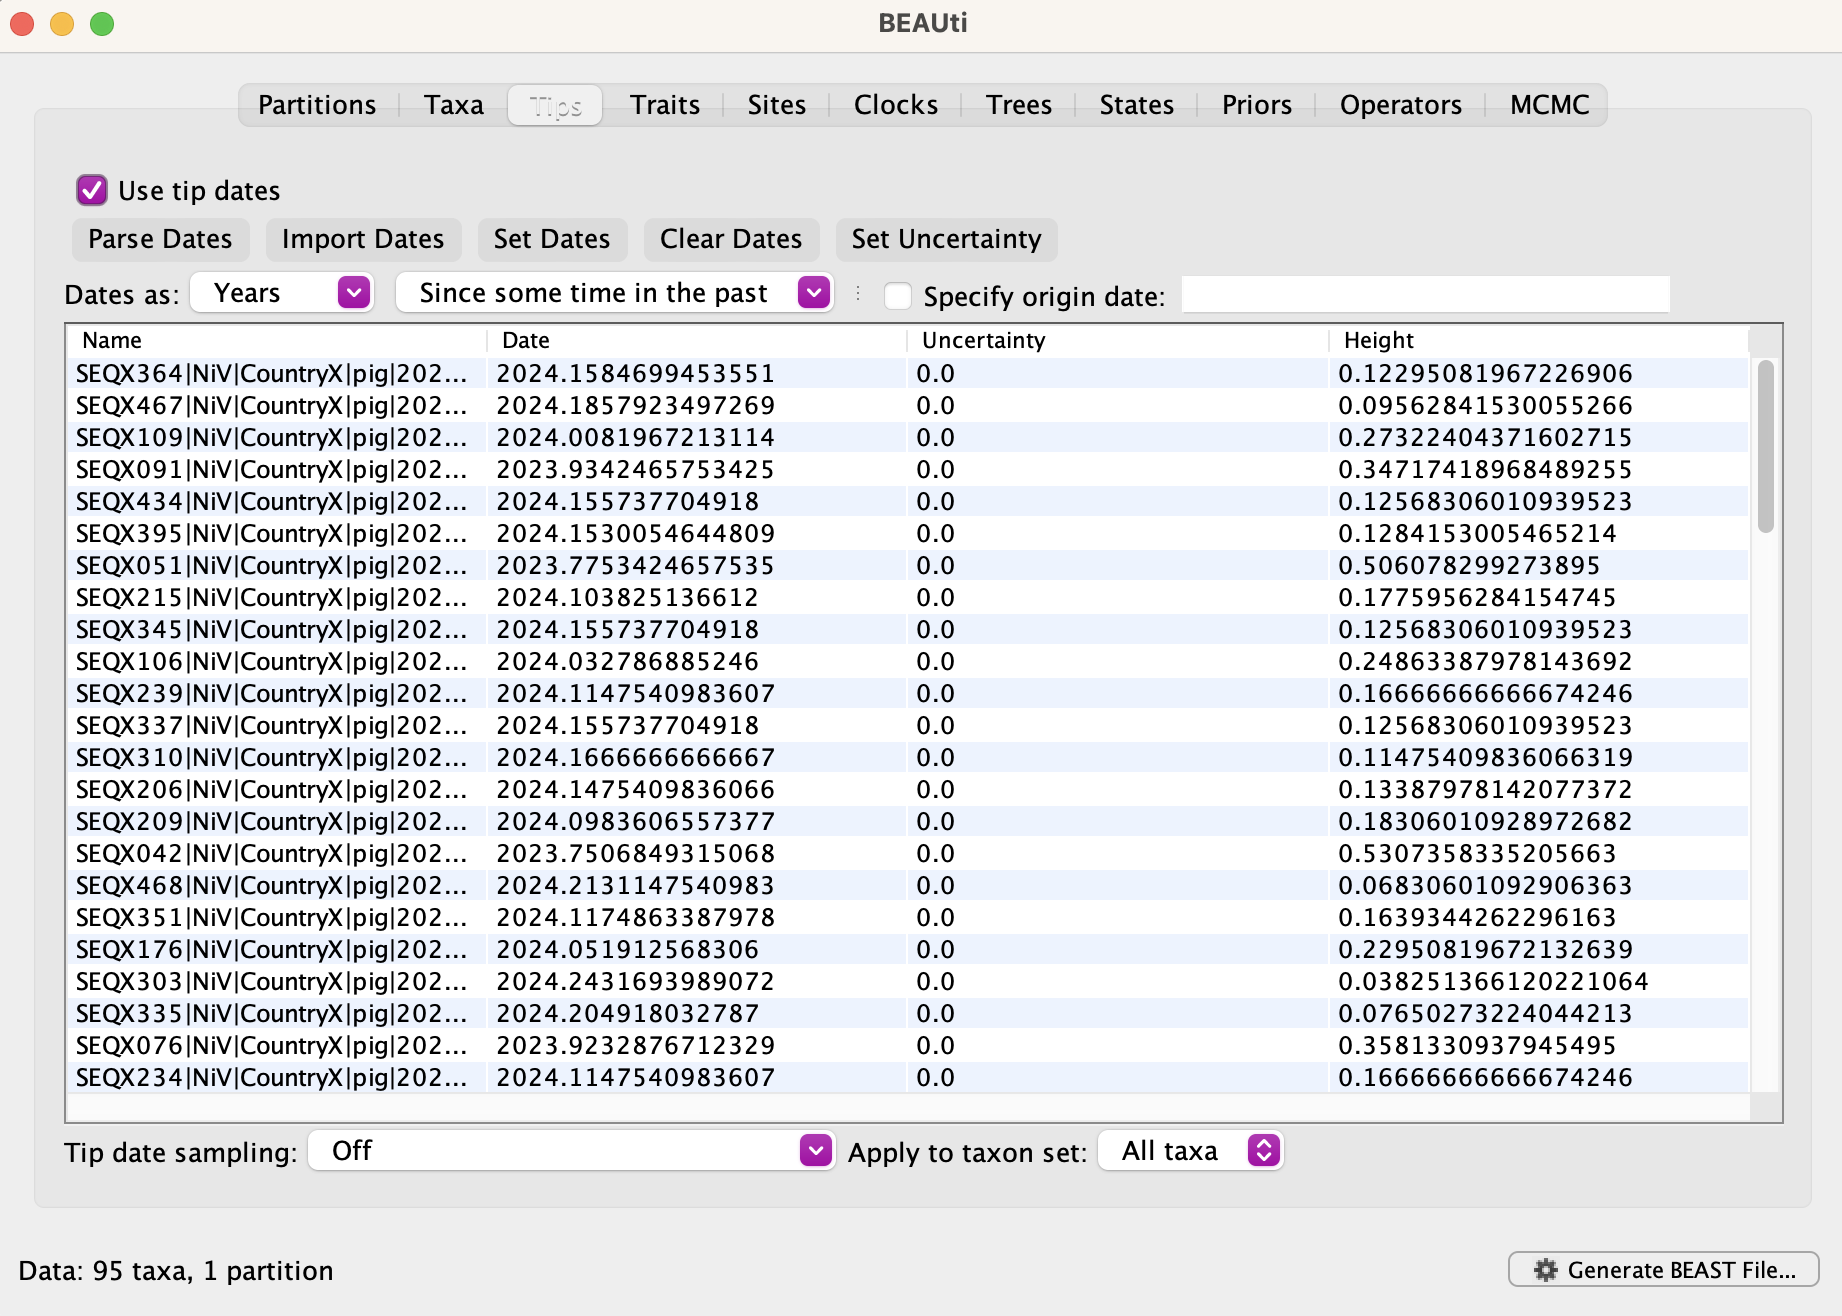This screenshot has width=1842, height=1316.
Task: Open the Priors tab
Action: [x=1257, y=105]
